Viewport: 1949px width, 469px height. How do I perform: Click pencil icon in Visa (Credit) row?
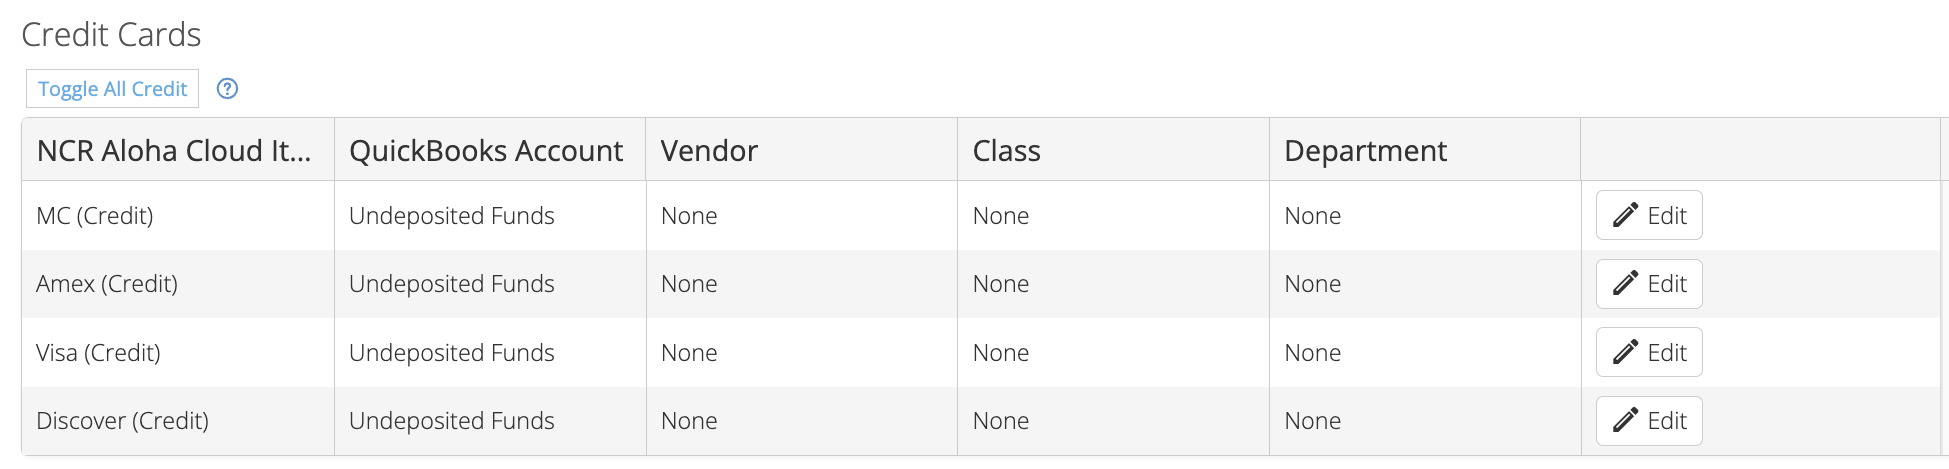point(1626,352)
